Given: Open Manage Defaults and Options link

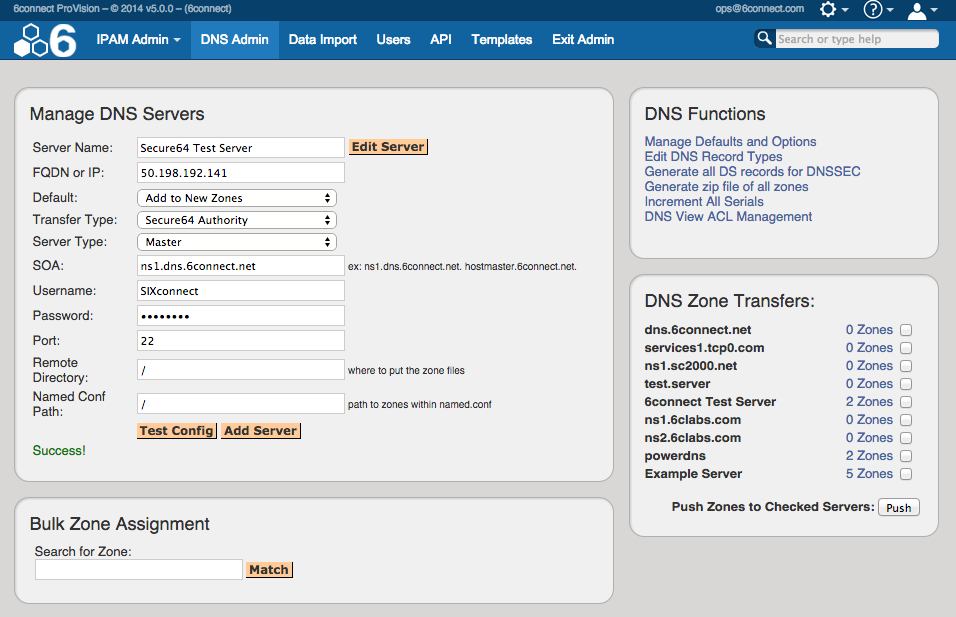Looking at the screenshot, I should pyautogui.click(x=730, y=141).
